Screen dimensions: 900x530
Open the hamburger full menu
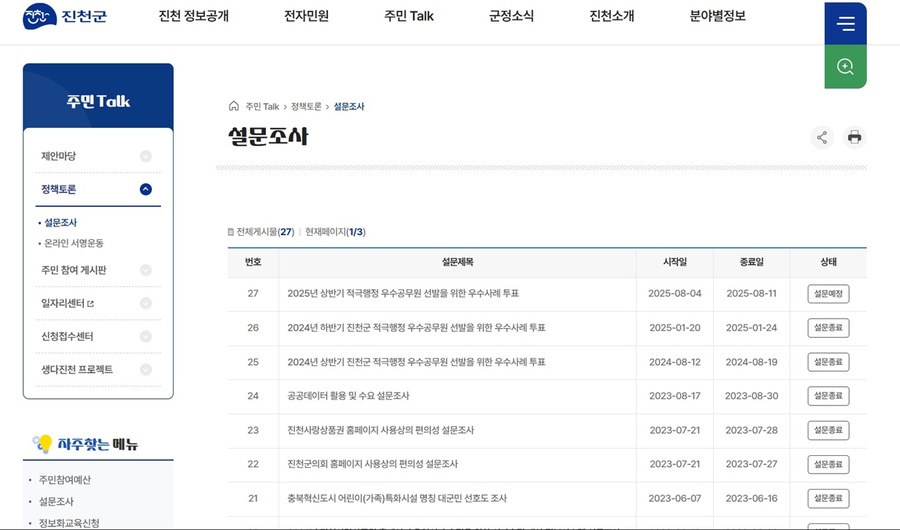pos(845,24)
